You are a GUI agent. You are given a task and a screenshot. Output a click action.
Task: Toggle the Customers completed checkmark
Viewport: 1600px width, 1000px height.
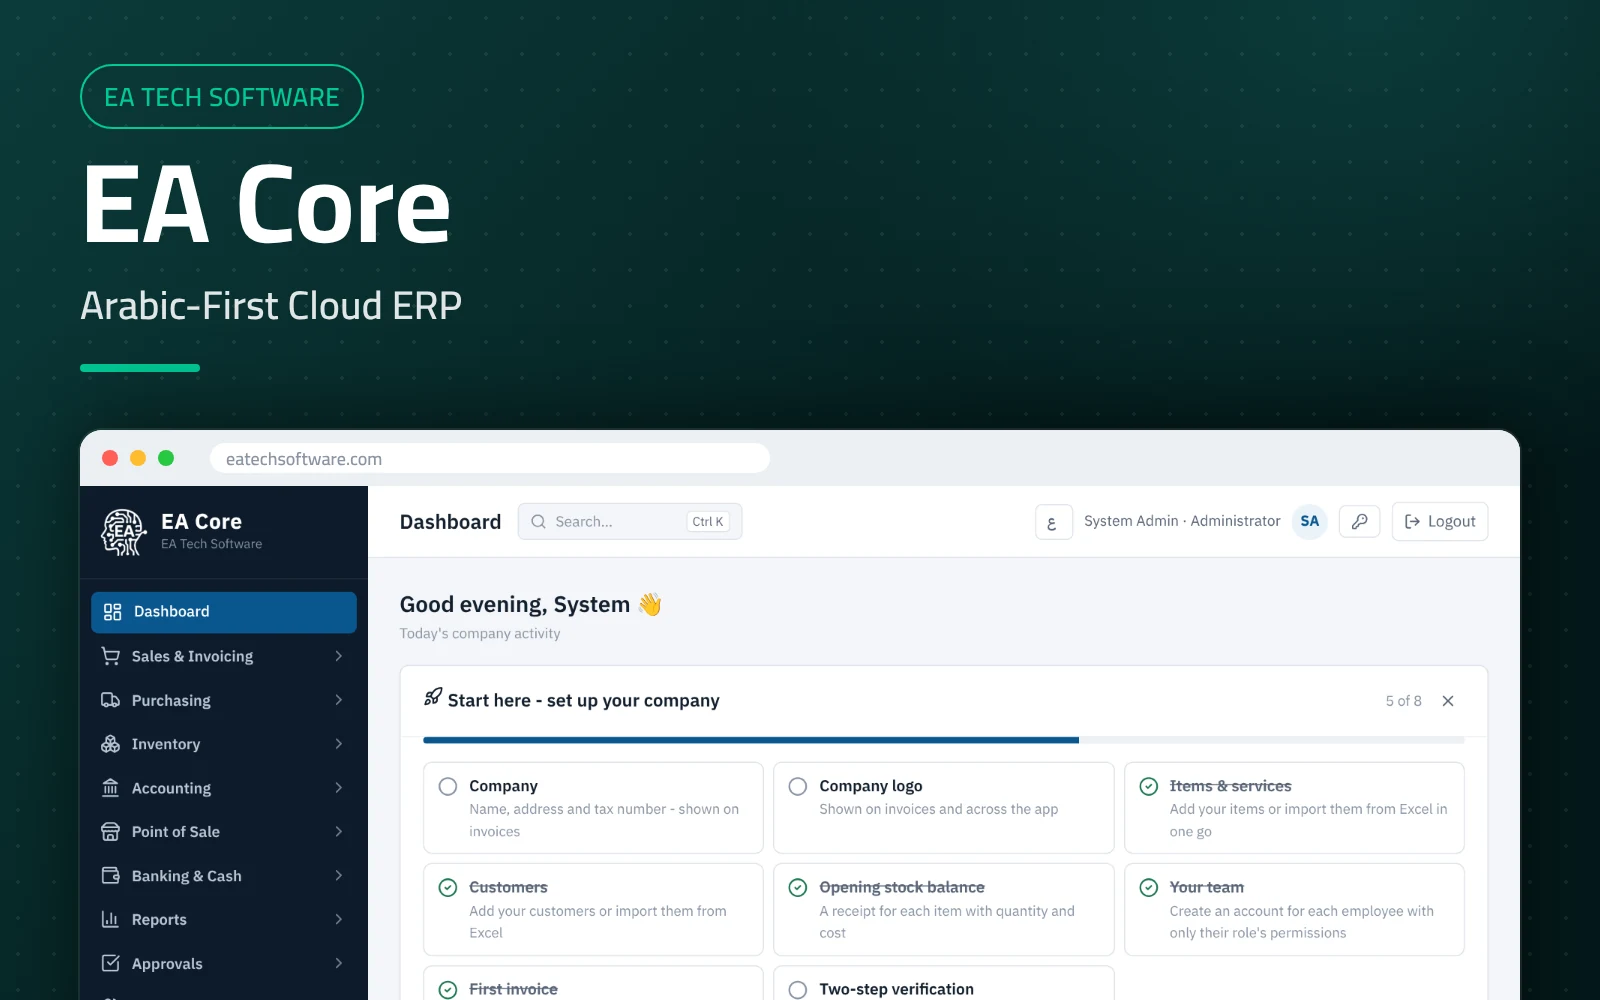pos(448,888)
